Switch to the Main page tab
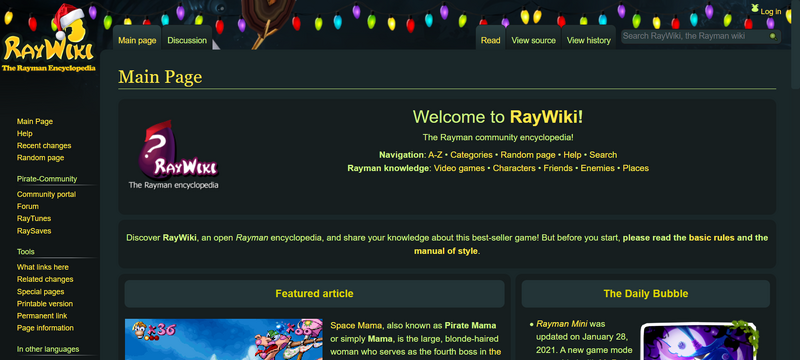The width and height of the screenshot is (800, 360). (137, 40)
